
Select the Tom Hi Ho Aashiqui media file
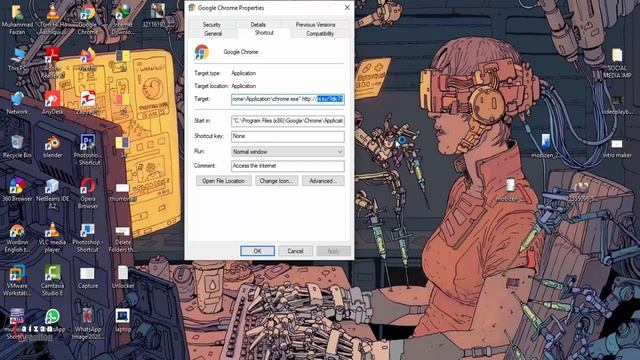click(52, 19)
